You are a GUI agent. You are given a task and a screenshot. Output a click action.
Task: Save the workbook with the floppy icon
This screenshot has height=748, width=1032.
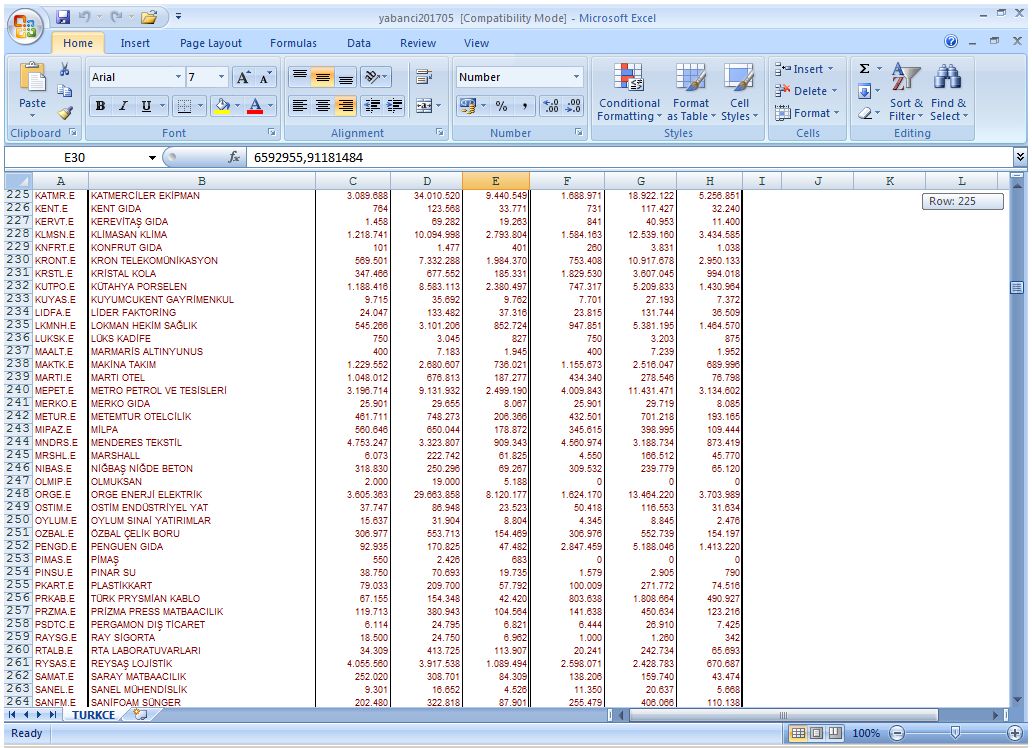63,17
